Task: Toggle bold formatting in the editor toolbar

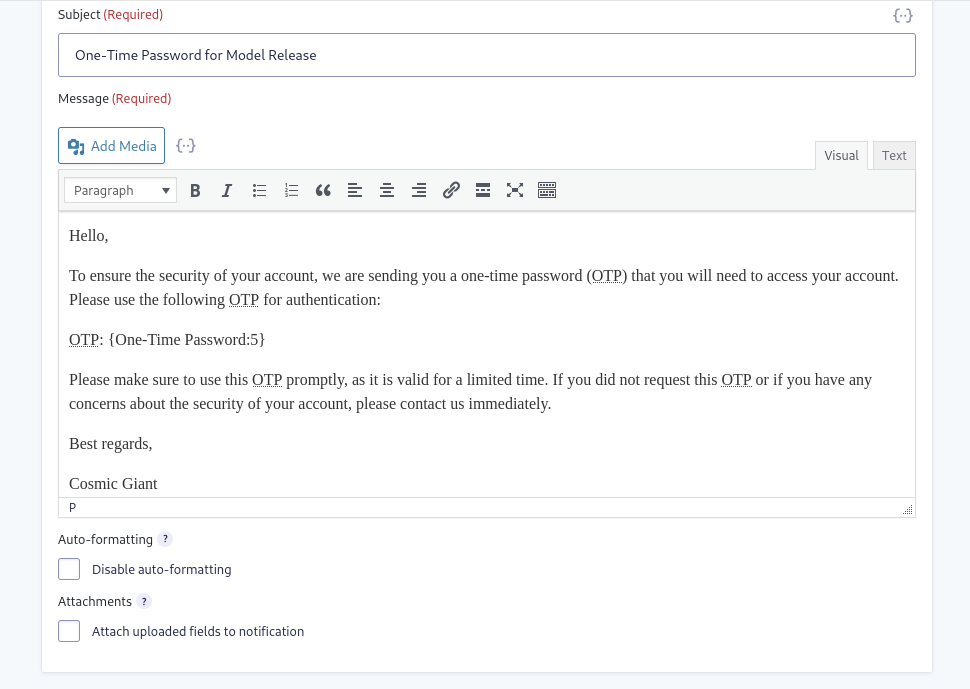Action: pos(195,190)
